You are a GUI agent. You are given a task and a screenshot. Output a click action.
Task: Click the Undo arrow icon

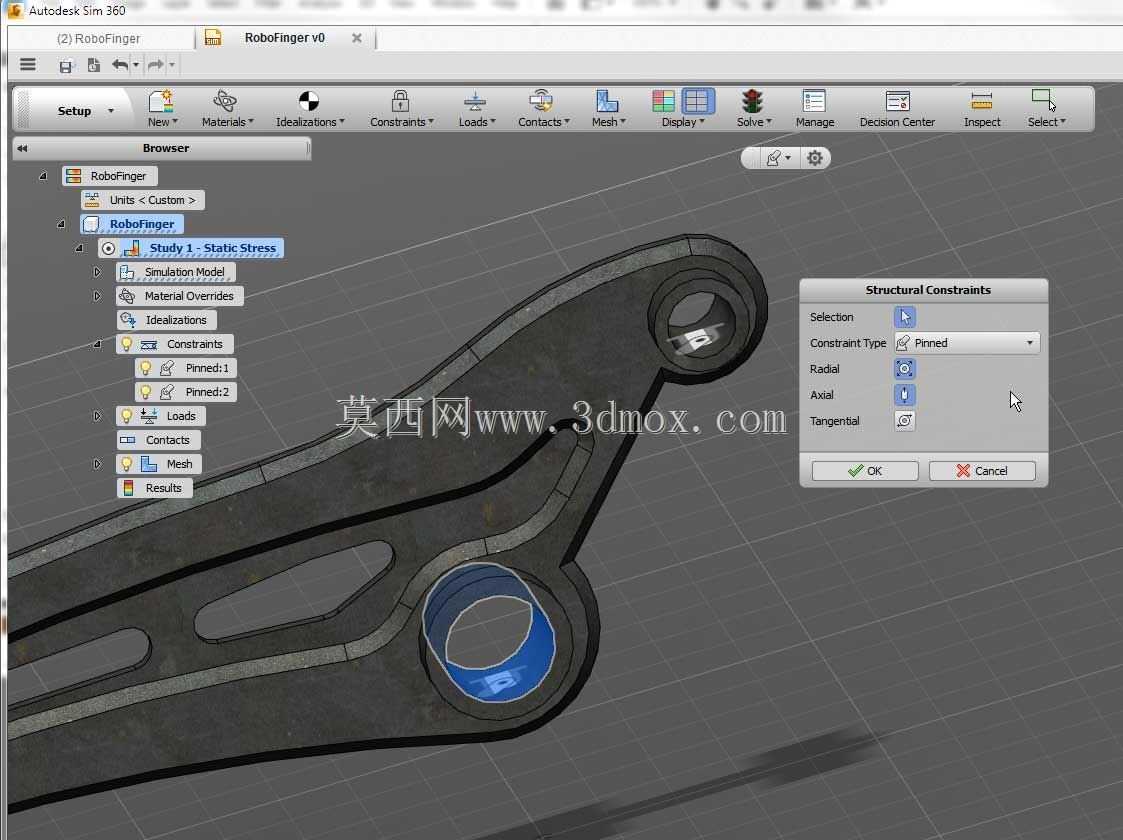[120, 65]
